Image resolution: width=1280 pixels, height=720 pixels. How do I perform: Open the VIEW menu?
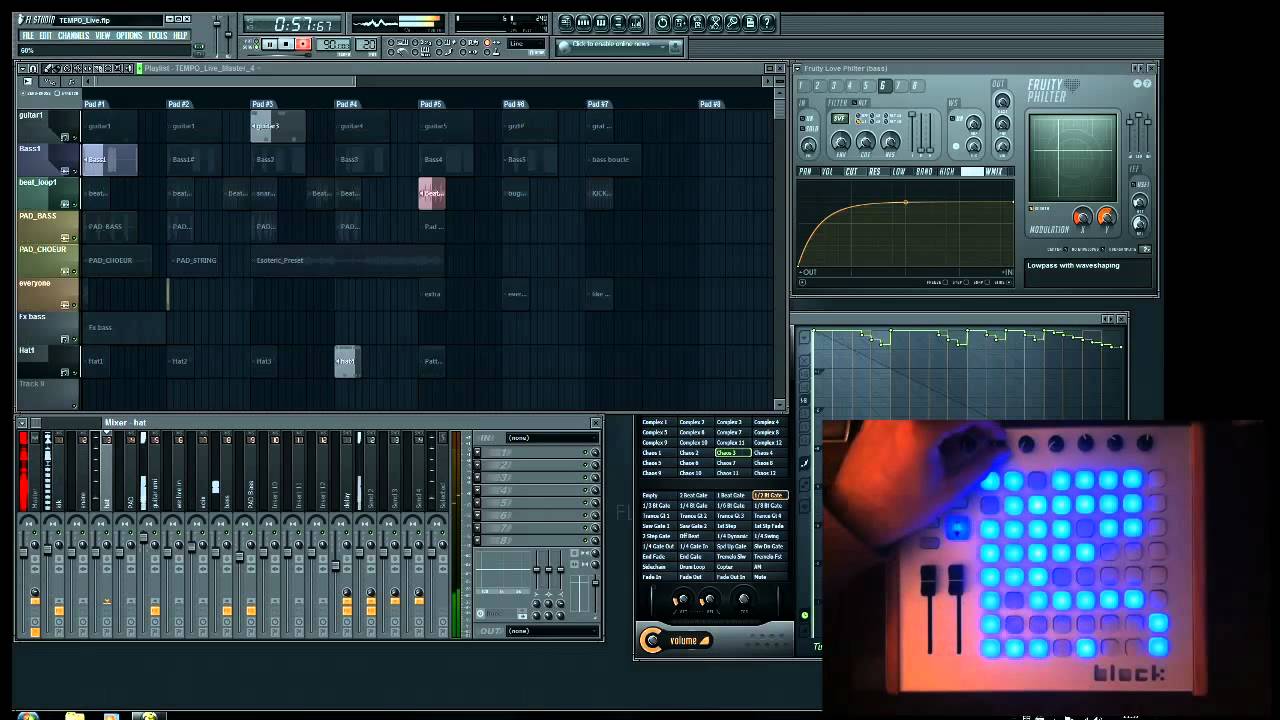tap(103, 36)
